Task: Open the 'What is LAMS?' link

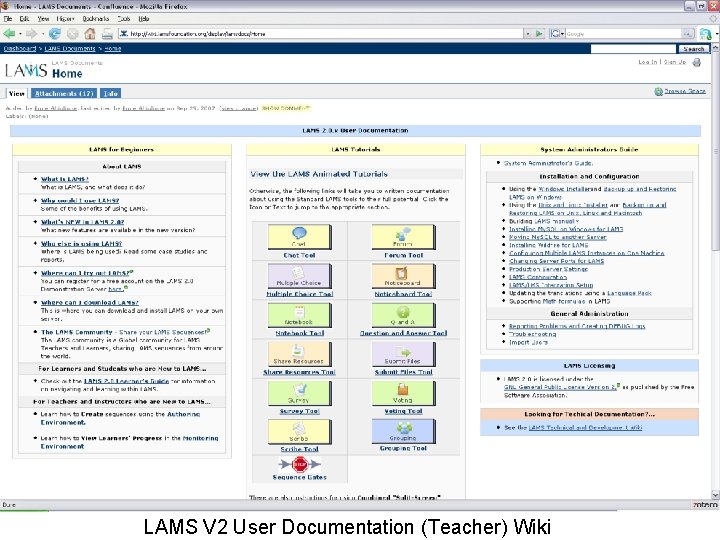Action: click(x=65, y=179)
